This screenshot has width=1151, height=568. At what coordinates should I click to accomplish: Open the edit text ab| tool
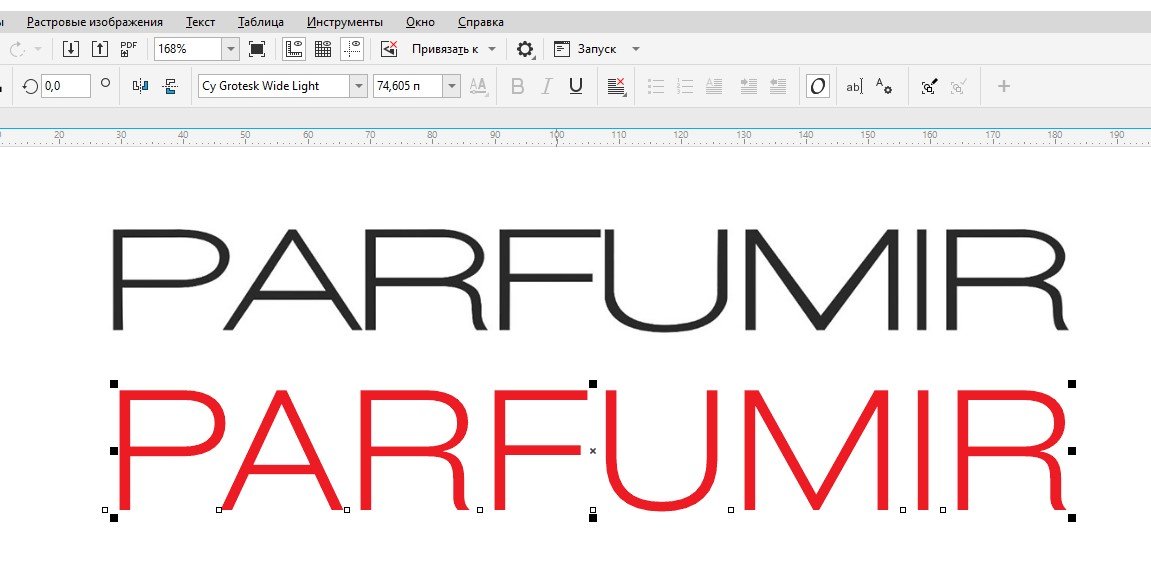tap(854, 86)
